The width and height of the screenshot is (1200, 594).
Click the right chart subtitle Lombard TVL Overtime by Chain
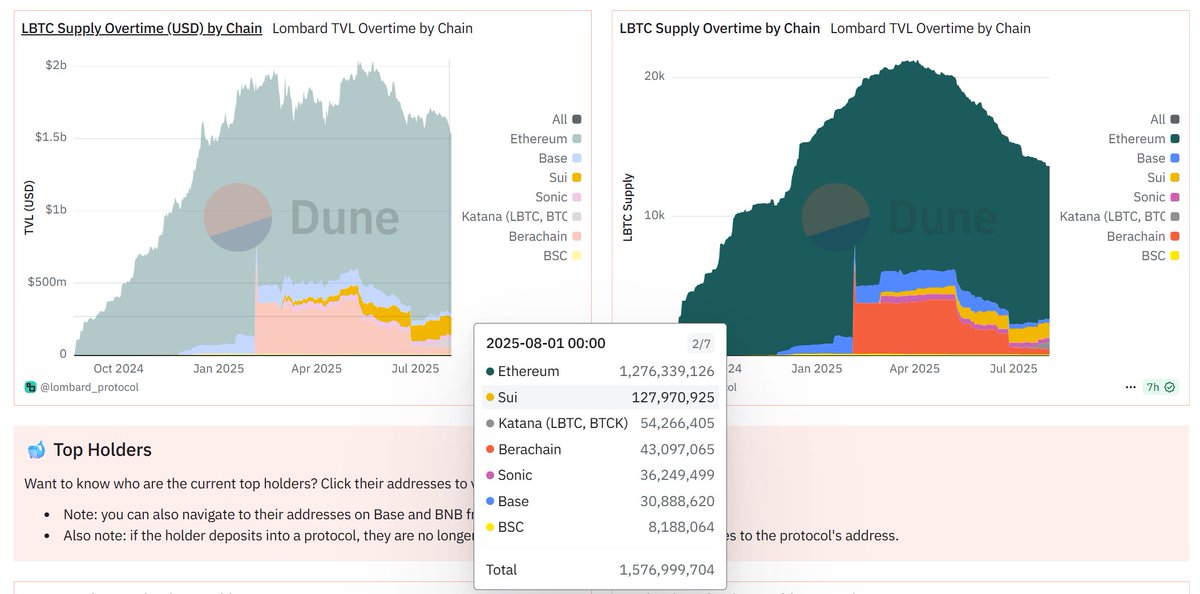click(x=931, y=28)
